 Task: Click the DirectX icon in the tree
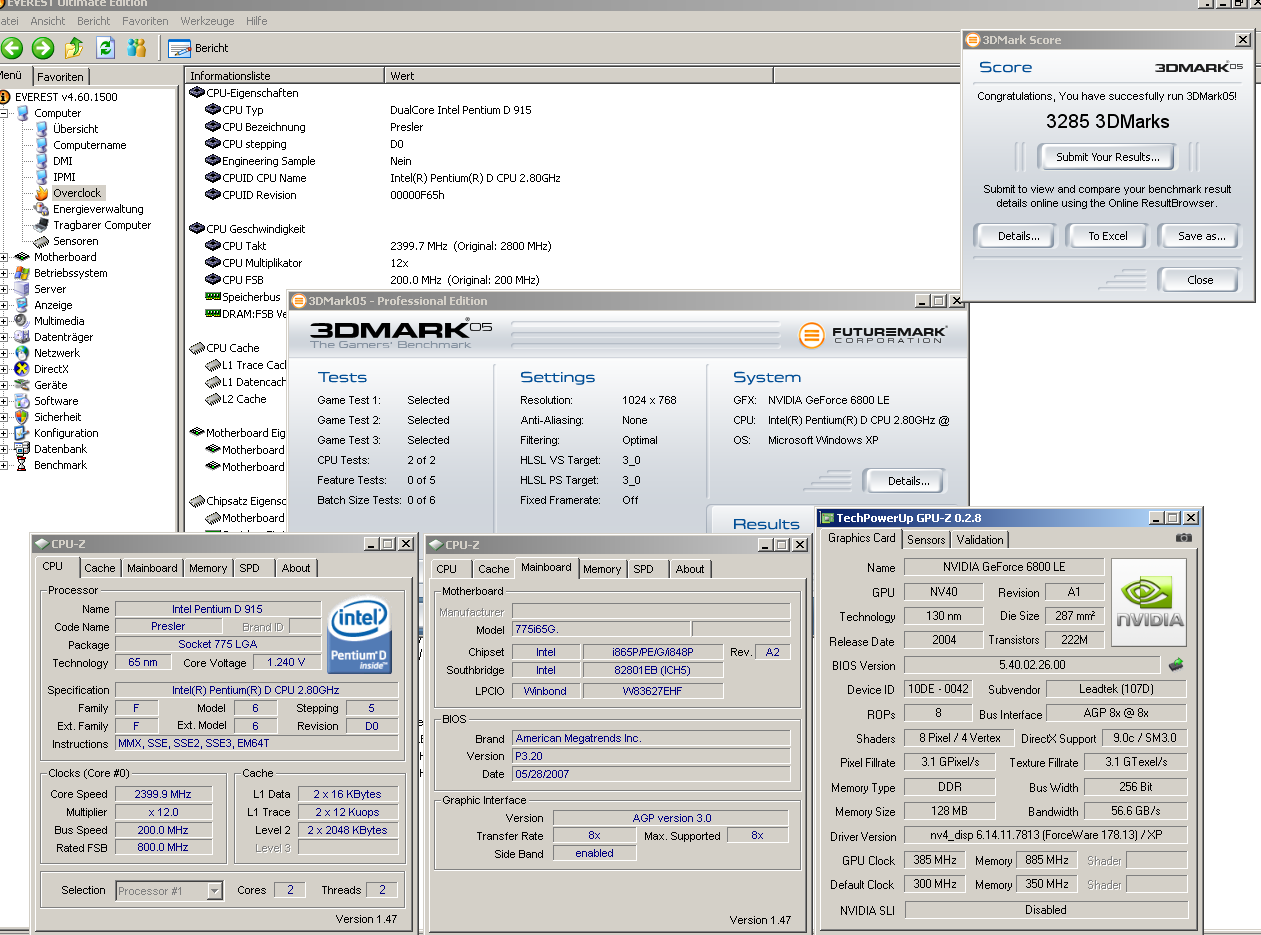point(23,369)
